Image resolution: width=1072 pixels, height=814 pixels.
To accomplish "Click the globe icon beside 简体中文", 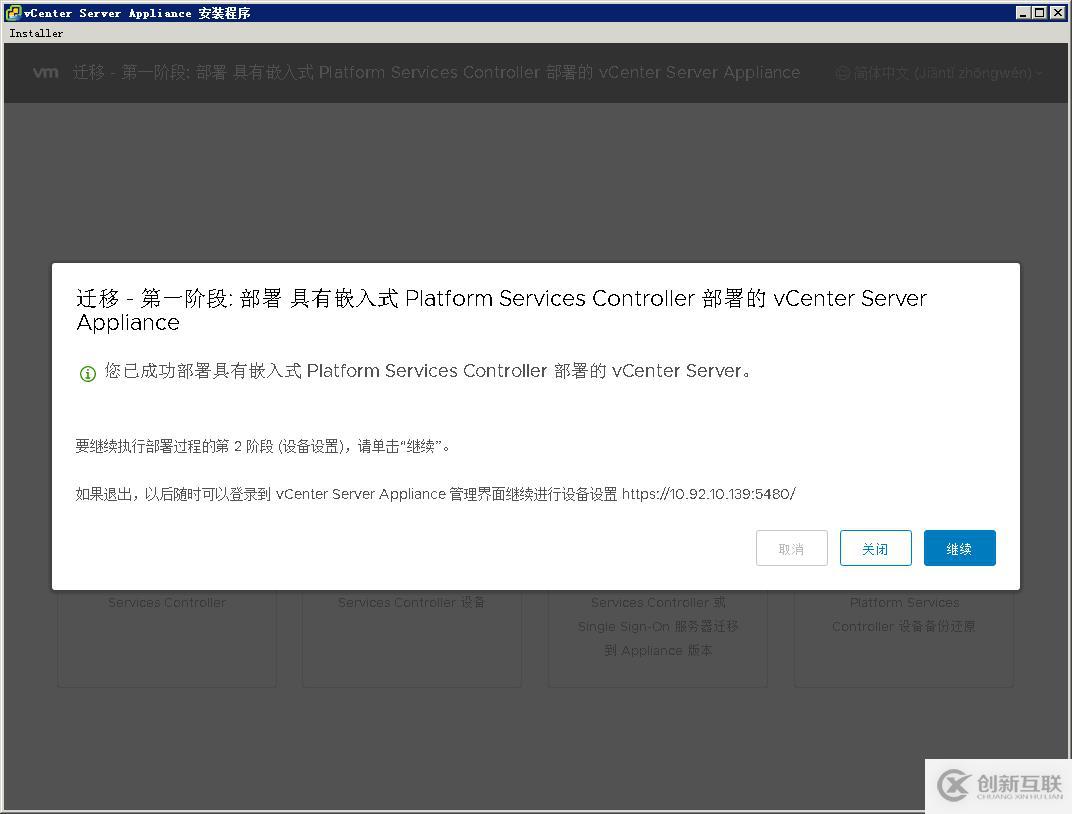I will coord(843,72).
